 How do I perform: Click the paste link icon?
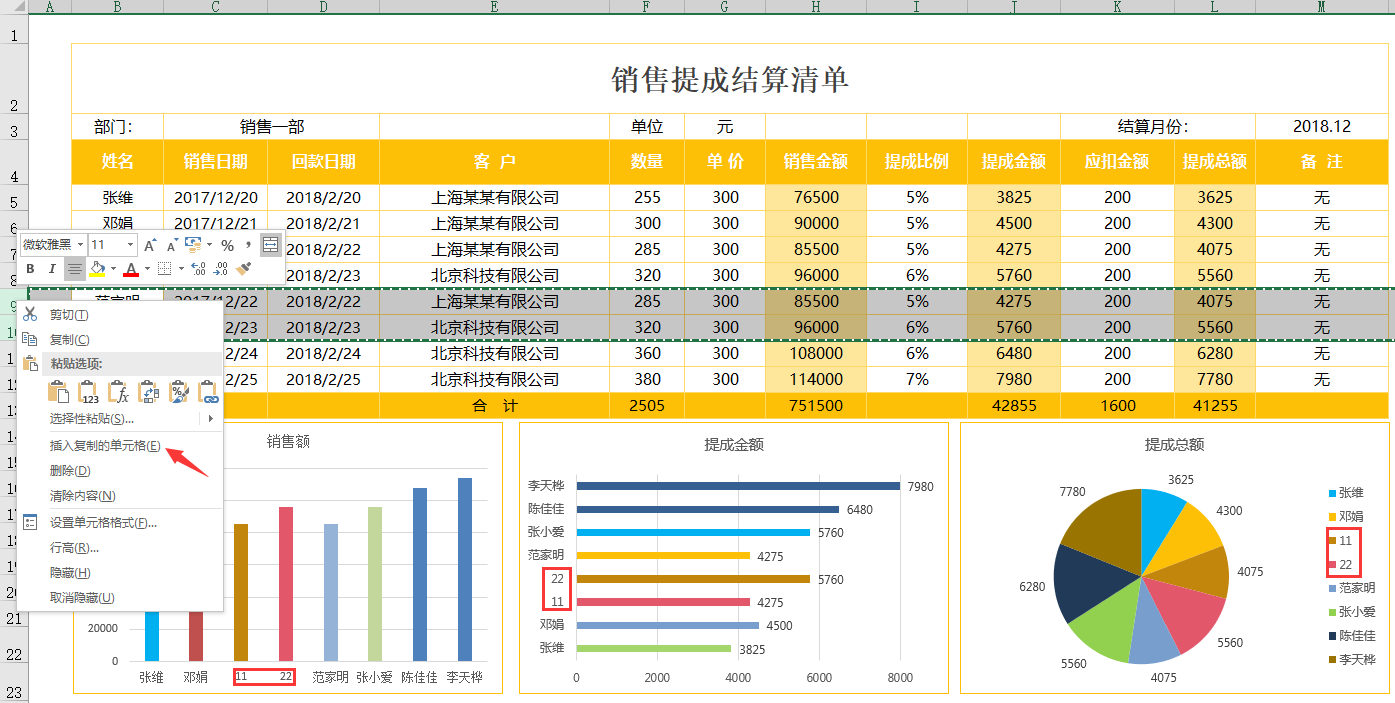click(x=209, y=391)
